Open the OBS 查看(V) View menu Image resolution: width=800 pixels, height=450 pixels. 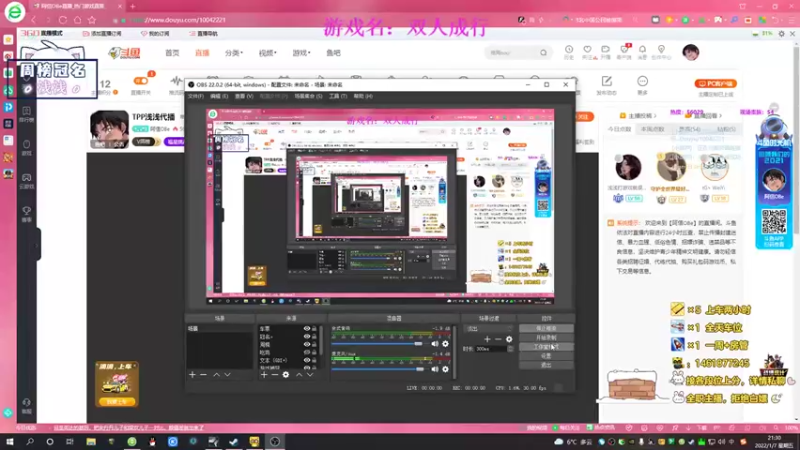coord(244,96)
